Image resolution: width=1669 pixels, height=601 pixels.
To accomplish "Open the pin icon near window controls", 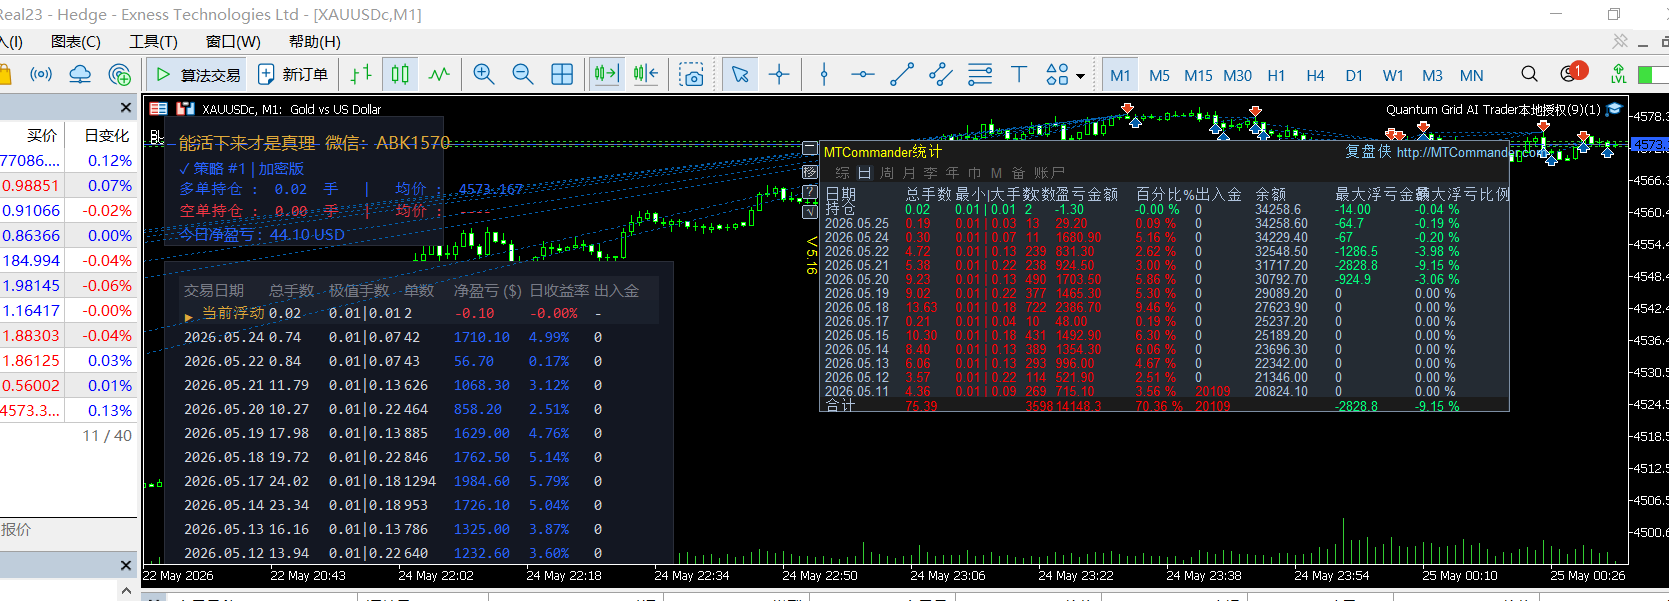I will coord(1620,41).
